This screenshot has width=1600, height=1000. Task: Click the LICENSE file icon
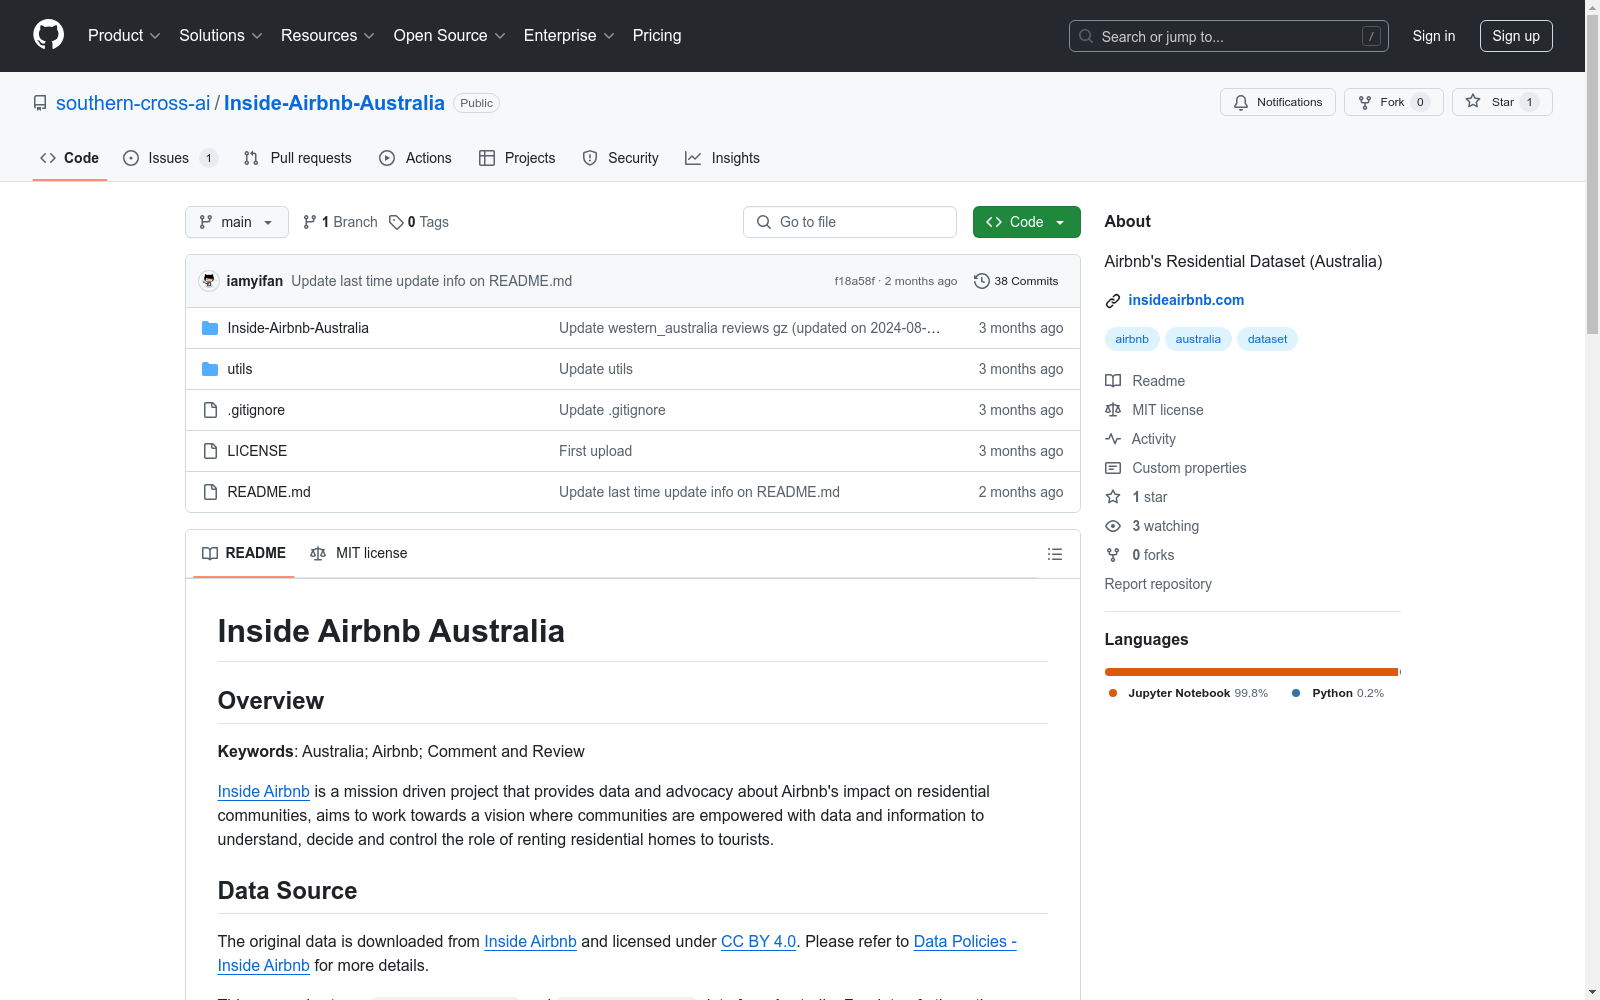pos(210,451)
